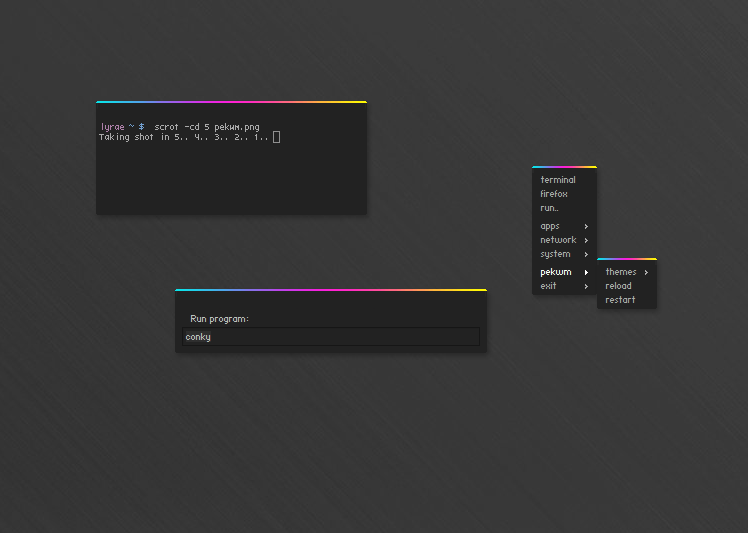The width and height of the screenshot is (748, 533).
Task: Click the lyrae prompt text in terminal
Action: point(113,127)
